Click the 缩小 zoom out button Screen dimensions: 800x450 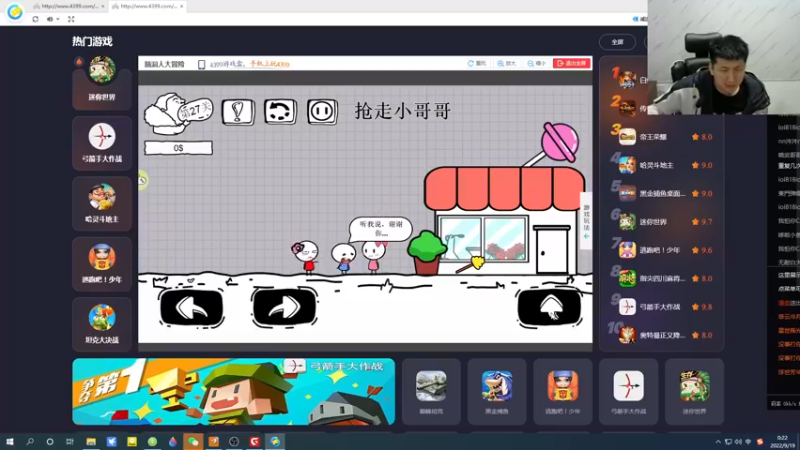point(537,63)
